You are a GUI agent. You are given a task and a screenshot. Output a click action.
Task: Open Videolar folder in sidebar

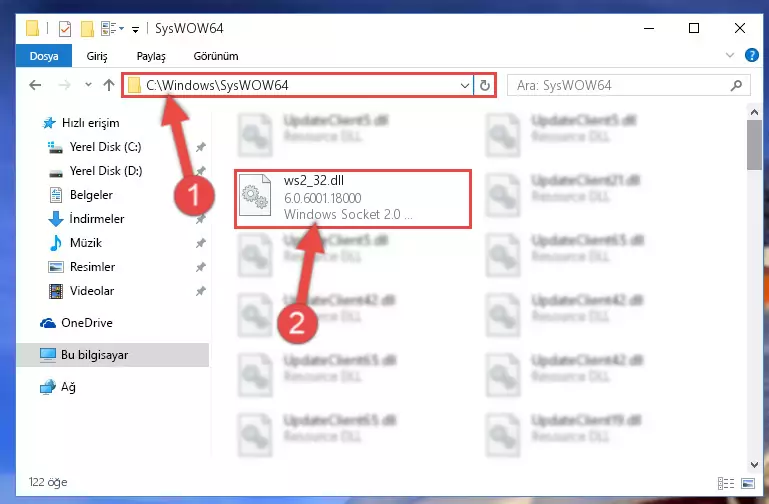click(x=92, y=291)
